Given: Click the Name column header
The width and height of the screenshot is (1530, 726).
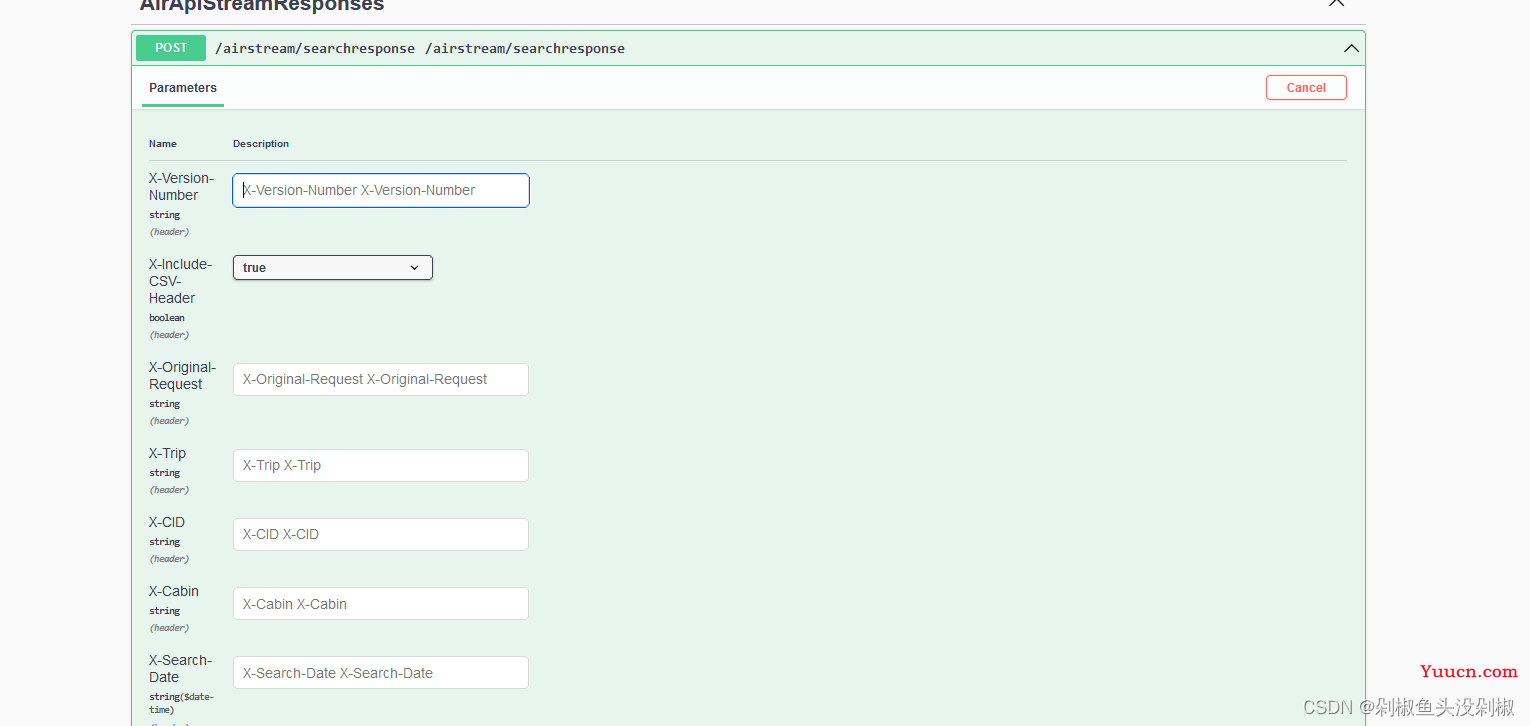Looking at the screenshot, I should pyautogui.click(x=163, y=144).
